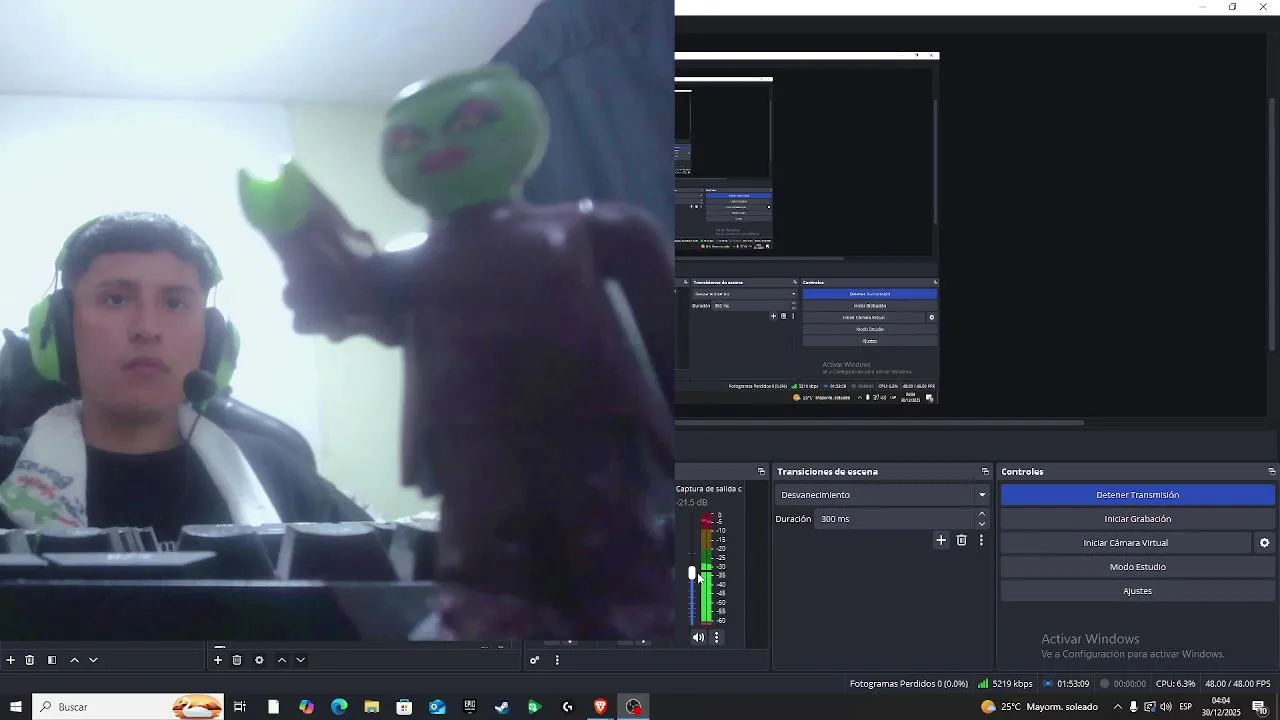Viewport: 1280px width, 720px height.
Task: Click the preview horizontal scrollbar
Action: click(x=880, y=423)
